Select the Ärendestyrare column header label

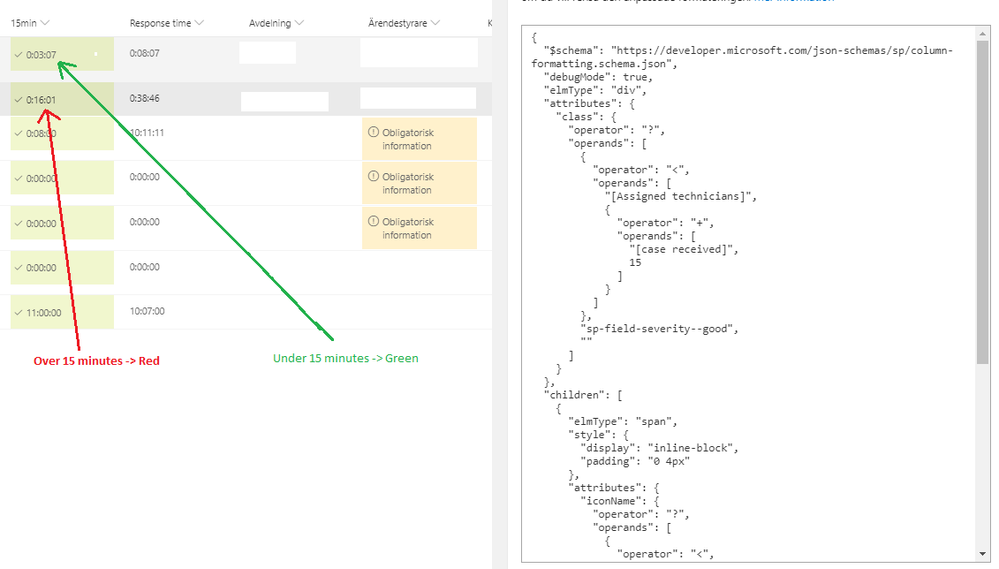pos(398,23)
